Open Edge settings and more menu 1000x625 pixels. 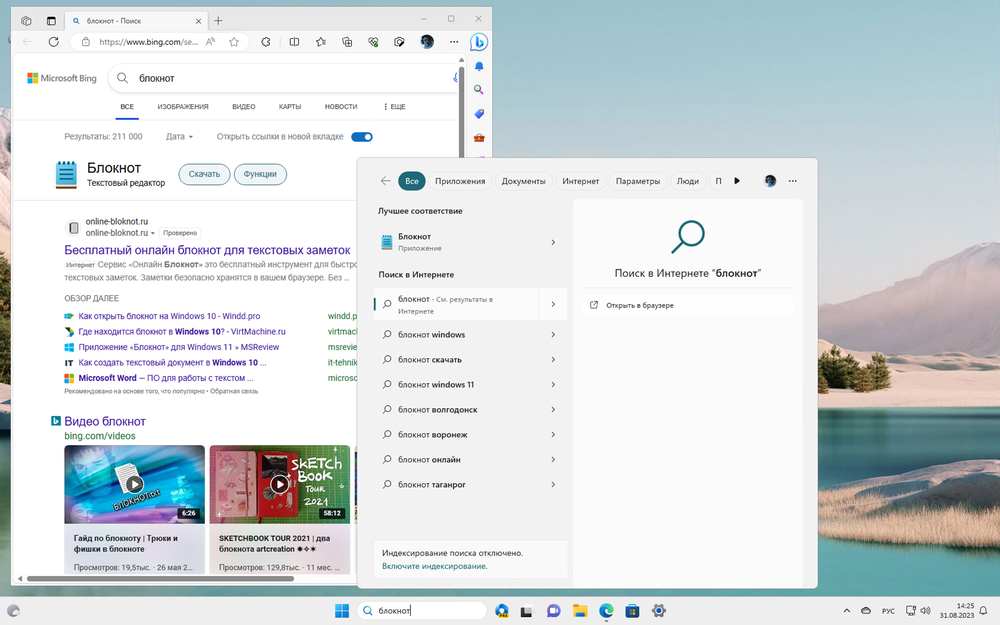click(453, 42)
